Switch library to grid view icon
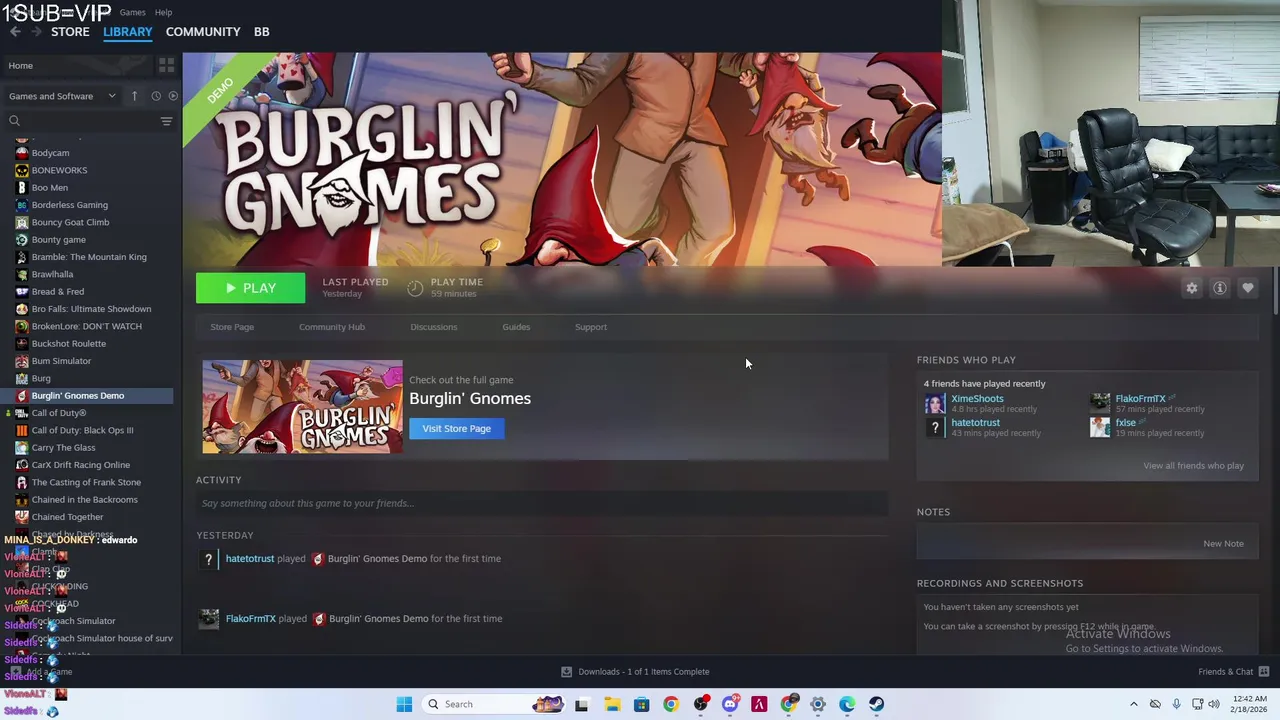This screenshot has width=1280, height=720. coord(166,65)
